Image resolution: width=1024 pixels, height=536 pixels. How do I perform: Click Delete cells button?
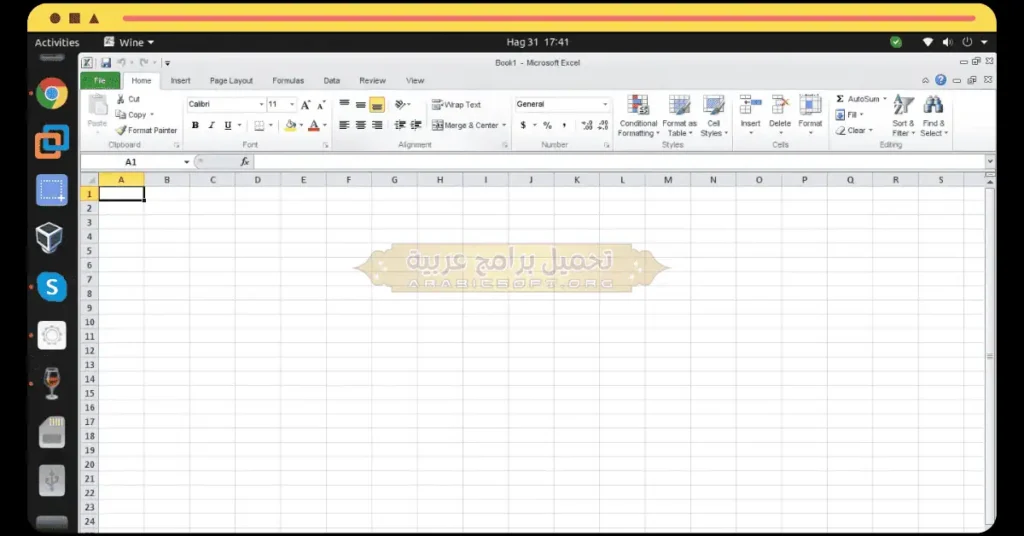[780, 115]
